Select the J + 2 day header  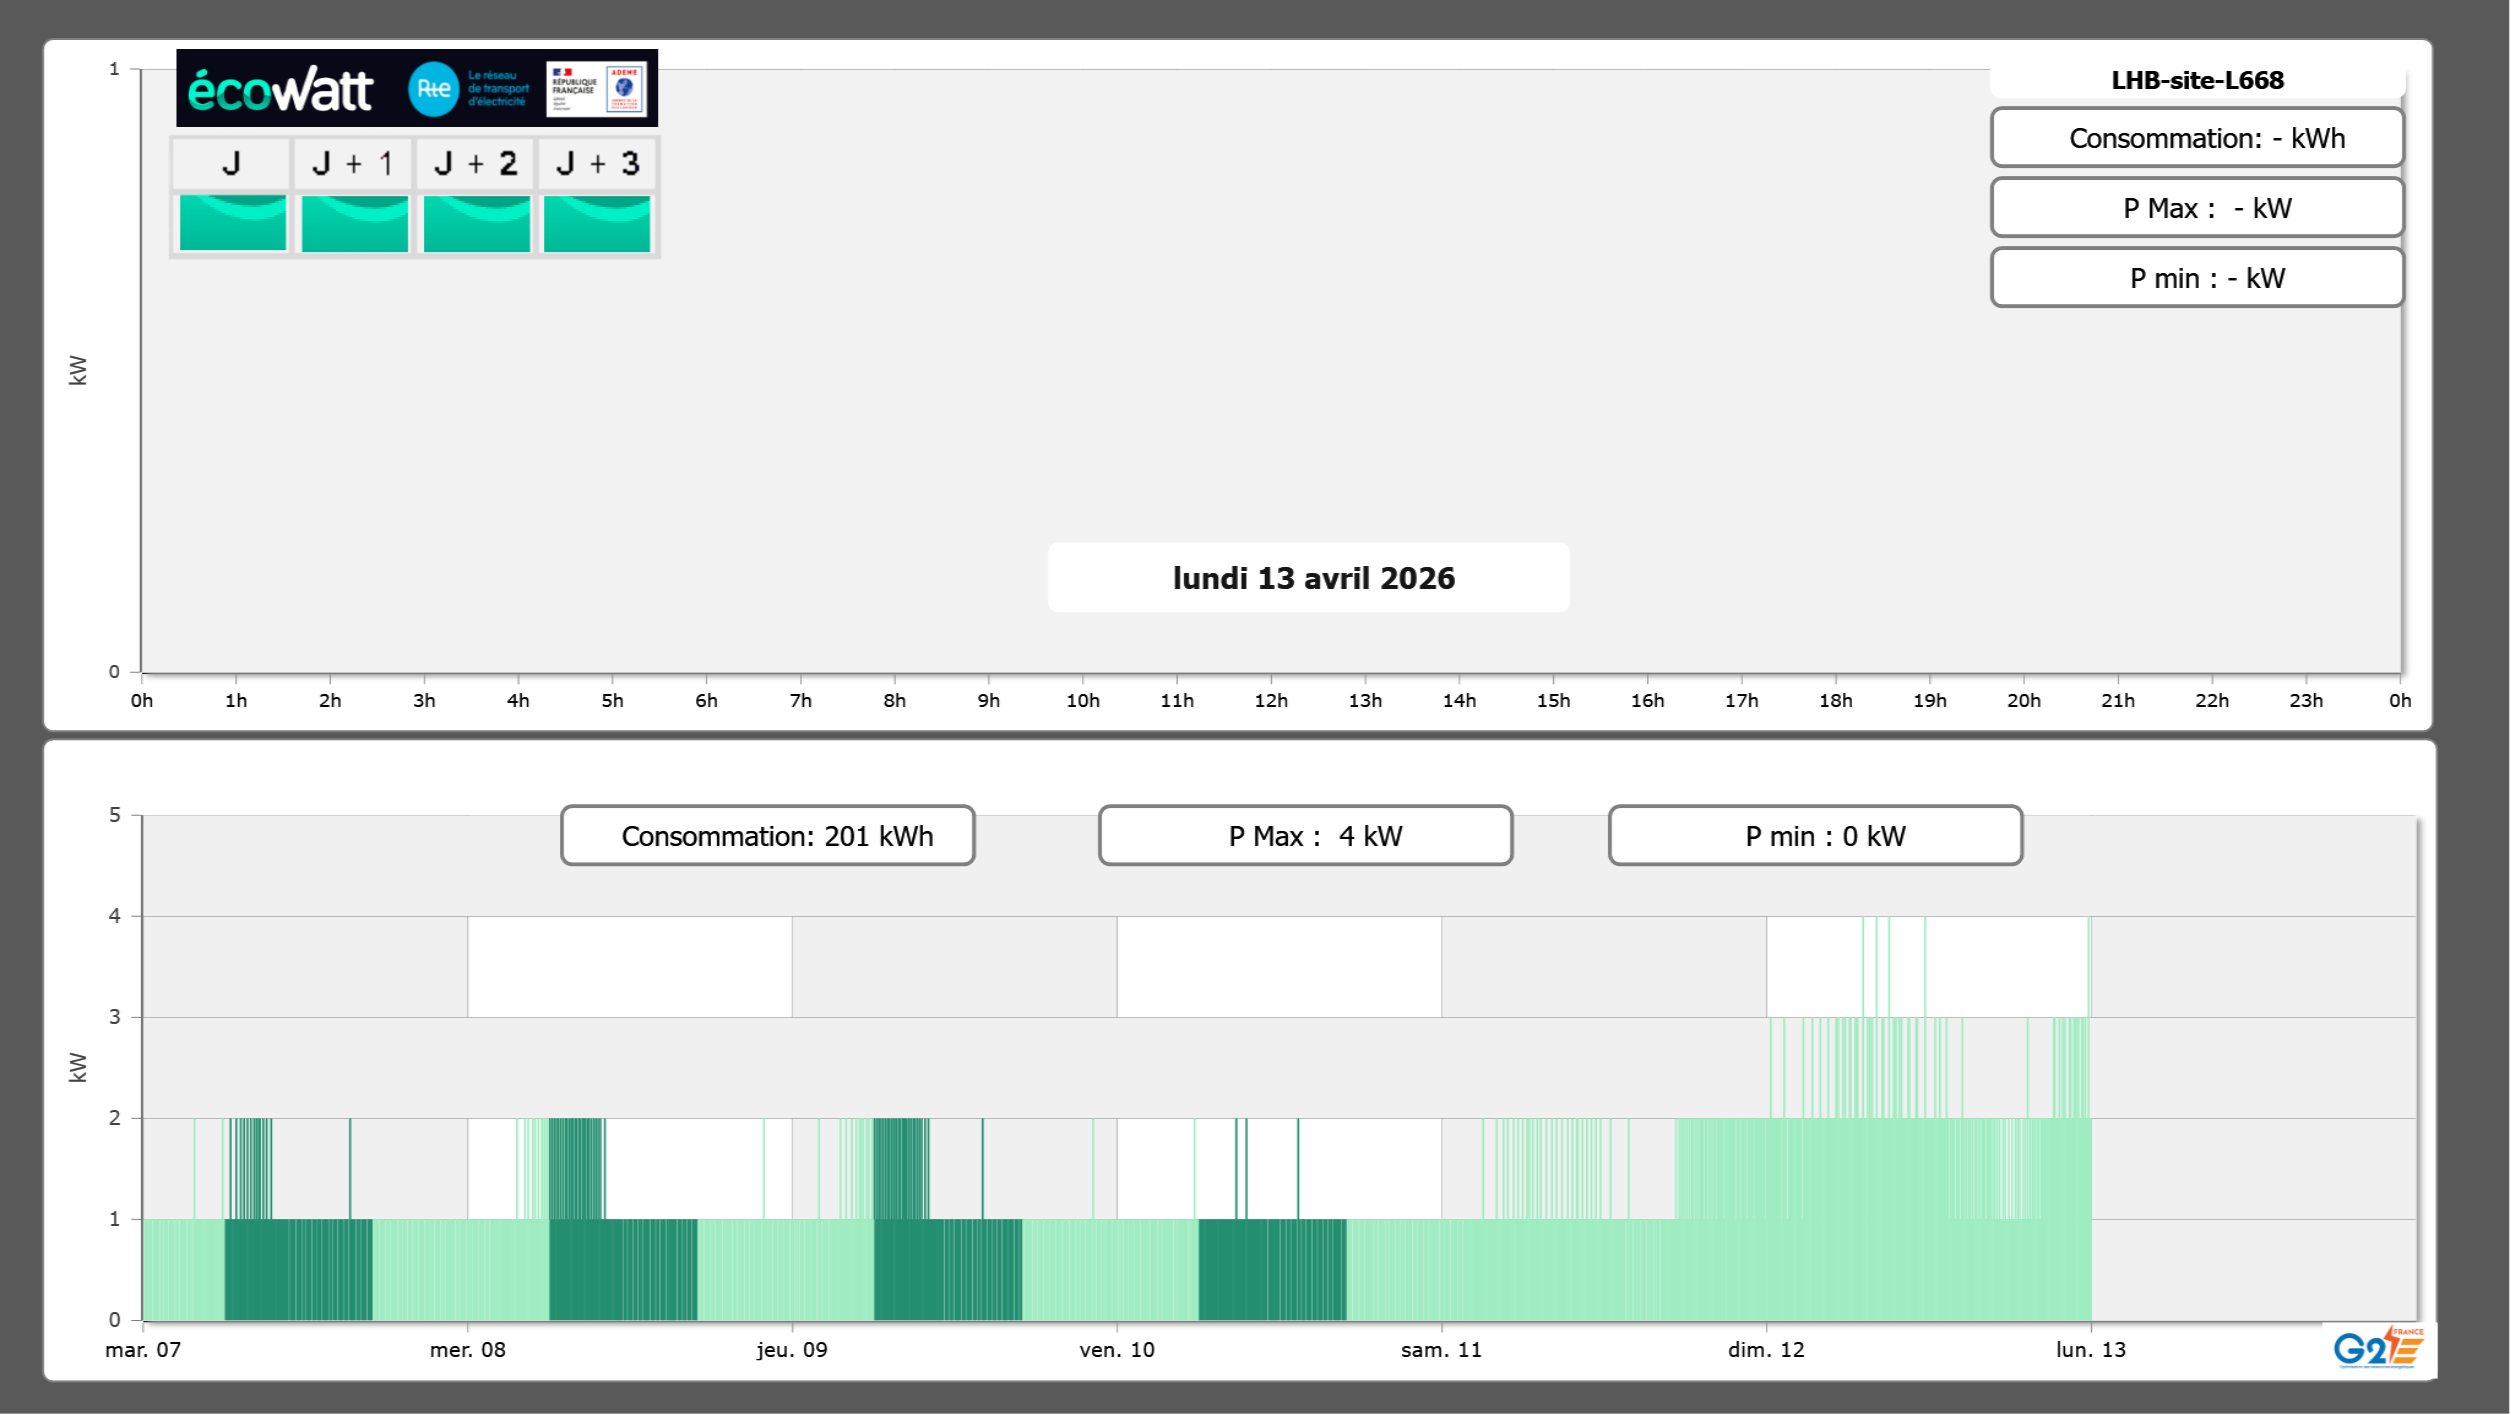[475, 164]
